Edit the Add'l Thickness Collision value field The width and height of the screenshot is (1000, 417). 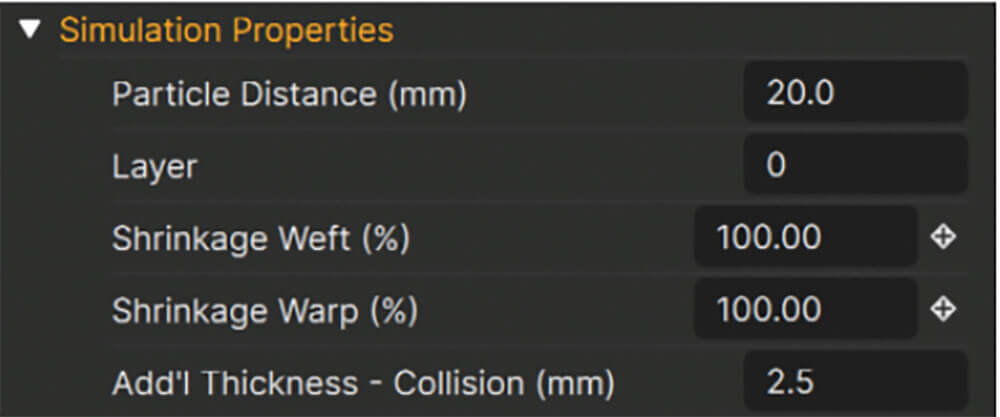[855, 381]
